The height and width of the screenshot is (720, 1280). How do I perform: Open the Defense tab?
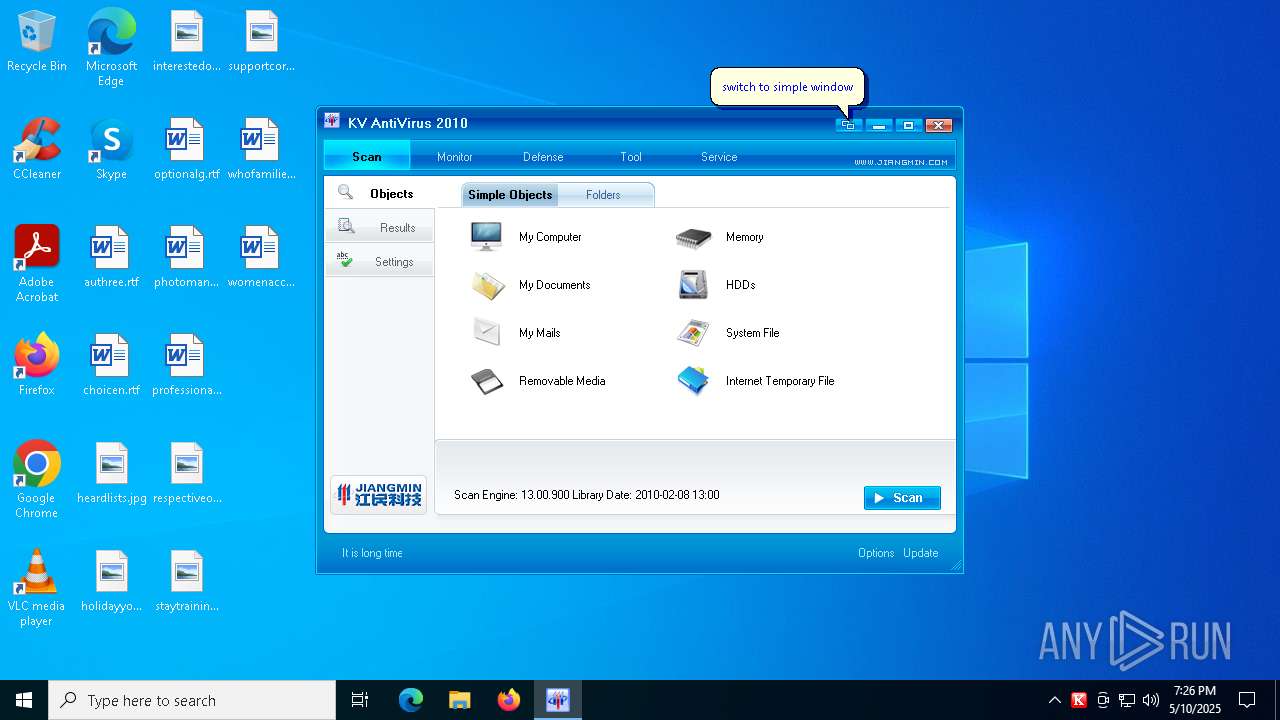[543, 157]
